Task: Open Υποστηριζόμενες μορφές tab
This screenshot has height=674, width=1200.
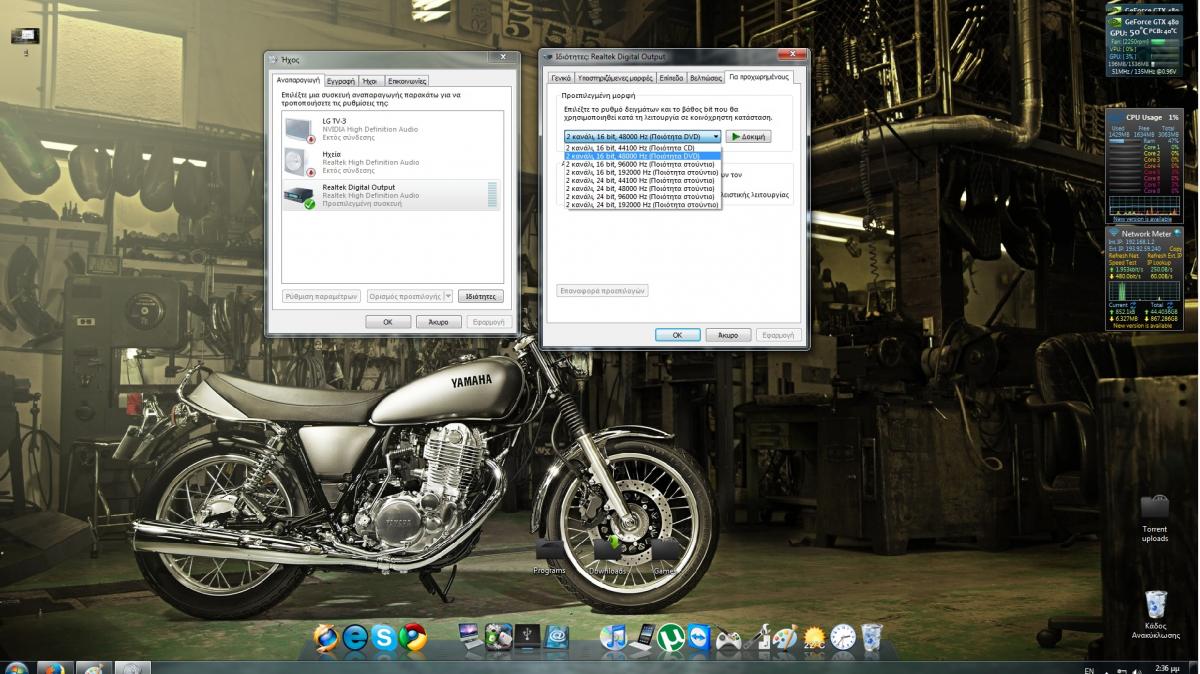Action: point(615,77)
